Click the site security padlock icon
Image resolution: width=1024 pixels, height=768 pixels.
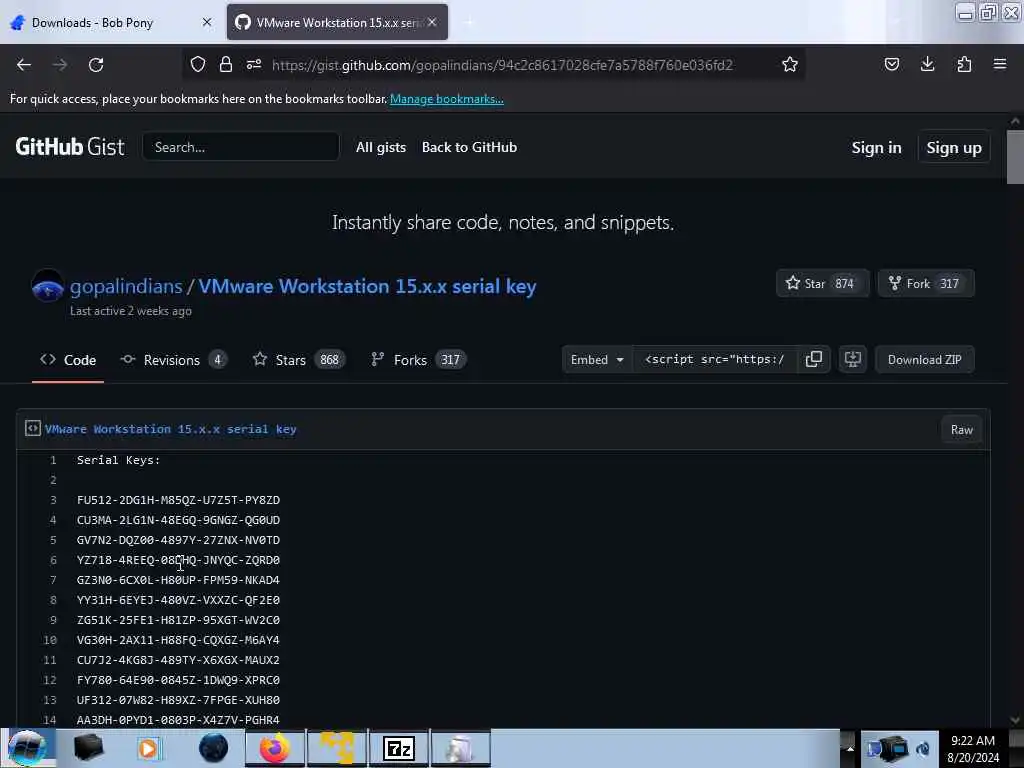(x=226, y=65)
